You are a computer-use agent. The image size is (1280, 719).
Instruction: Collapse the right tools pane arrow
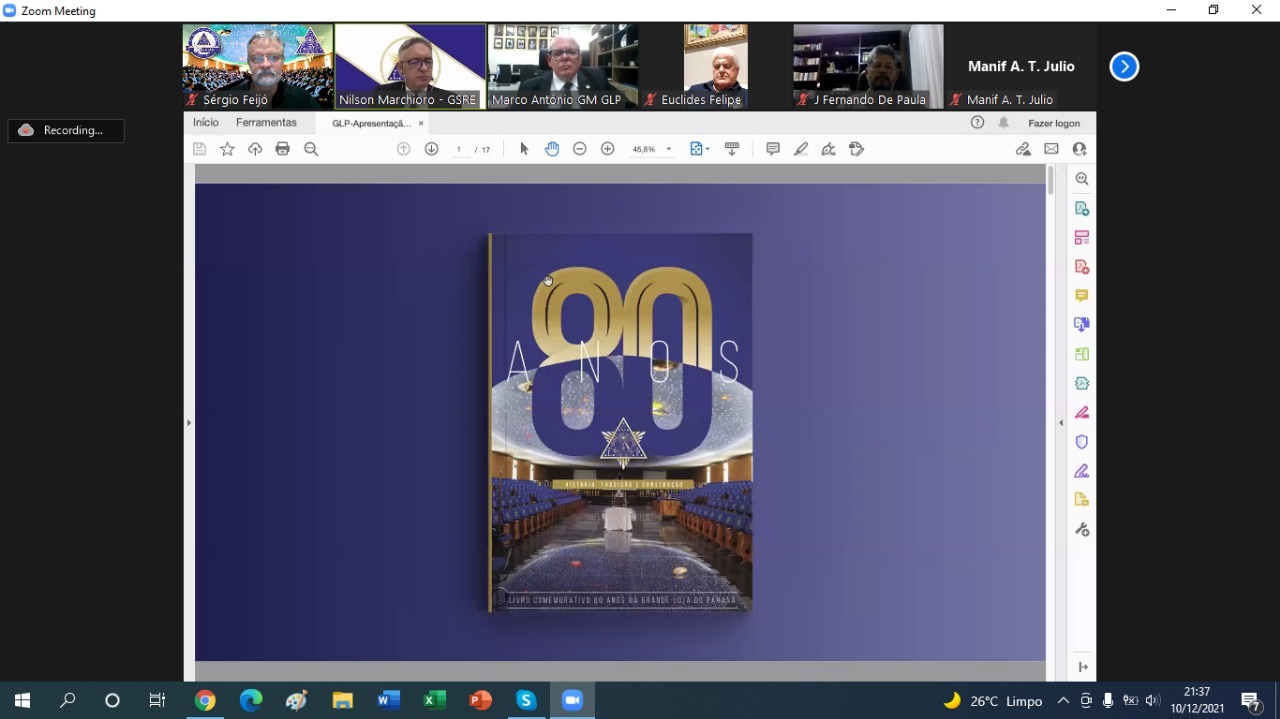pyautogui.click(x=1061, y=423)
